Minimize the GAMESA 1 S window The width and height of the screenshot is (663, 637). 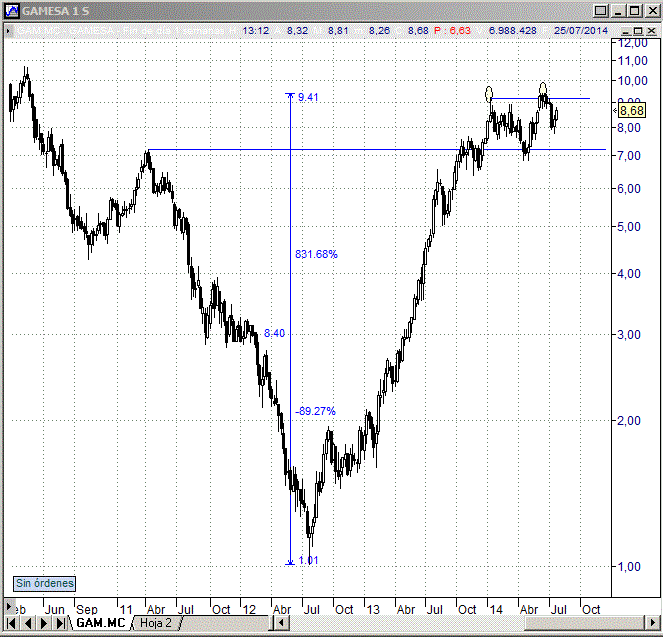(x=618, y=11)
